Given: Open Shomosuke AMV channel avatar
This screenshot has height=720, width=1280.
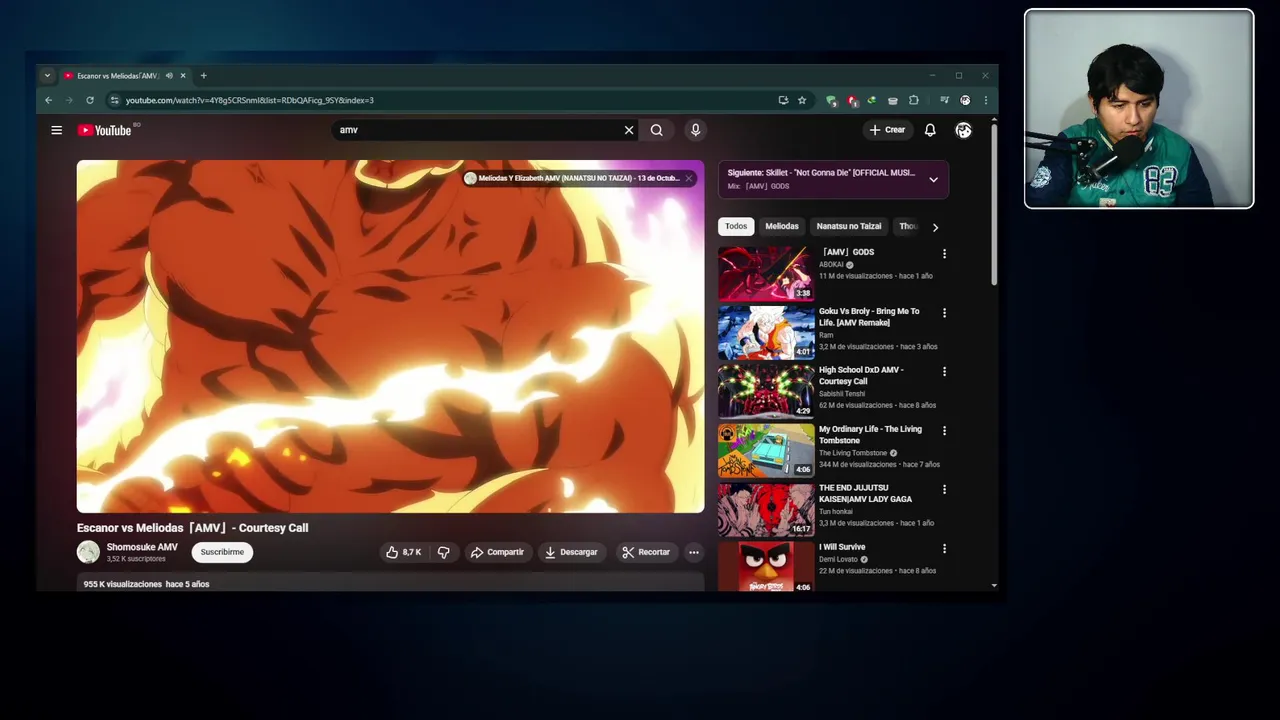Looking at the screenshot, I should (x=89, y=552).
